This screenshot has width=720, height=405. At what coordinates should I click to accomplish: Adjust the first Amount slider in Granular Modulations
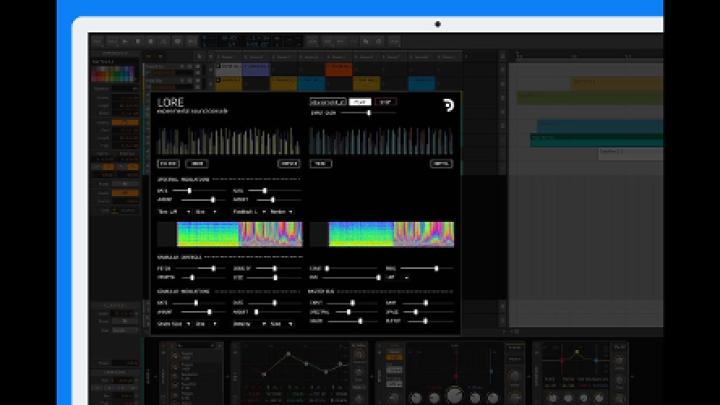coord(203,312)
